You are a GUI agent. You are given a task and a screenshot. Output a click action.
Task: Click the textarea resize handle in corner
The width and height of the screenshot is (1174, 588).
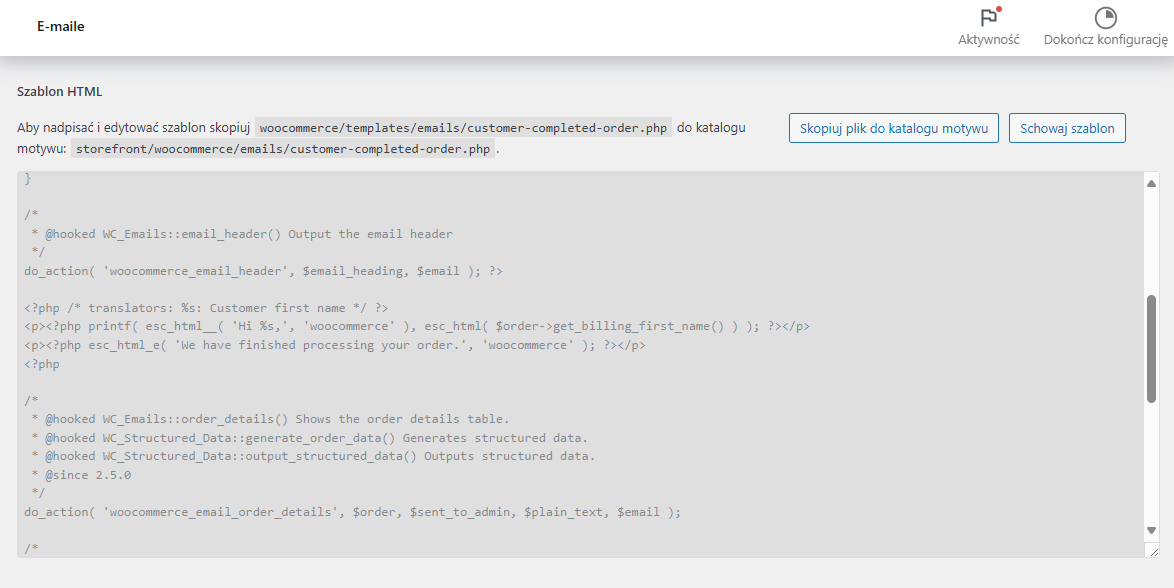[1152, 551]
